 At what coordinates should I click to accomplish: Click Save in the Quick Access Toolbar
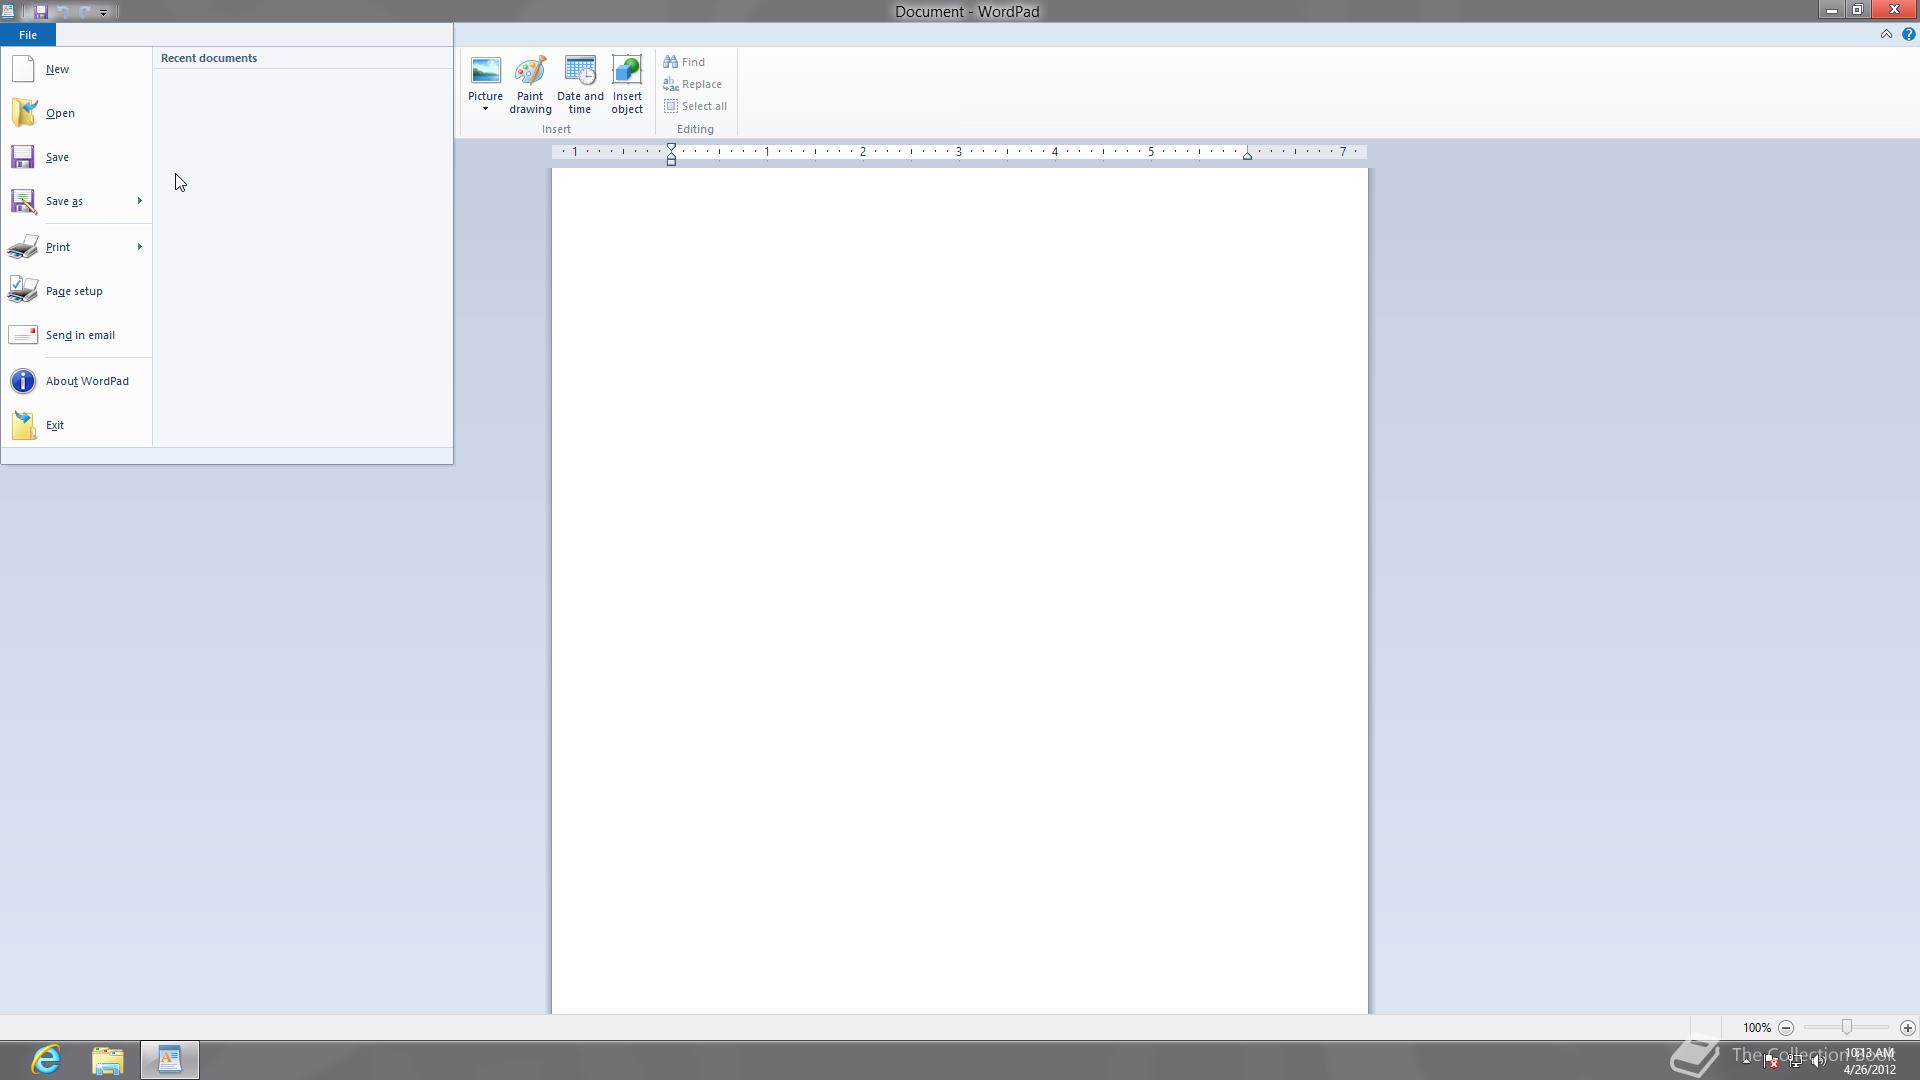[x=41, y=12]
